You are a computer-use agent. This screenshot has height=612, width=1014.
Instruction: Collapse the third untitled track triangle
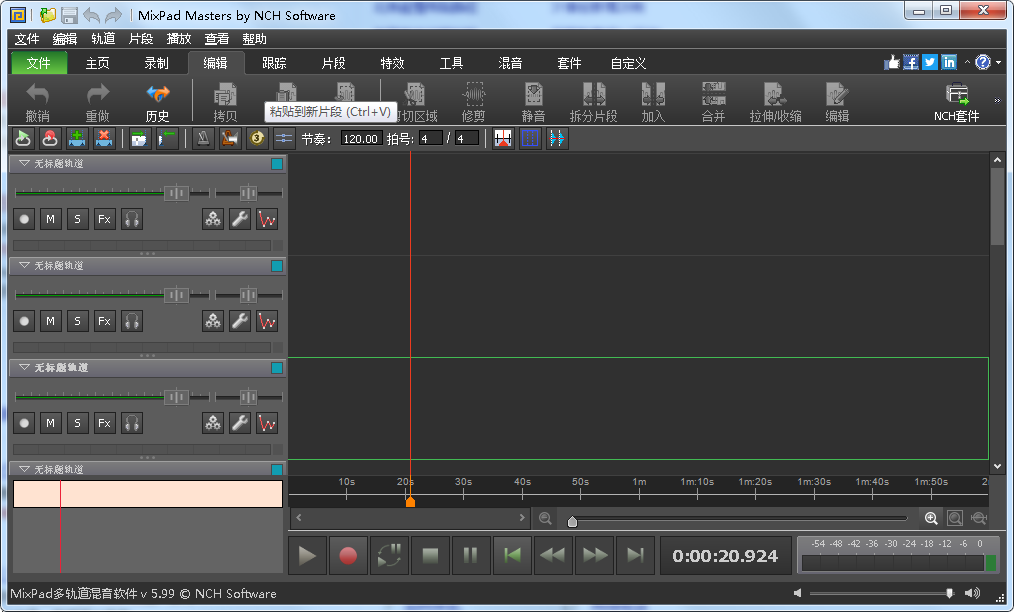23,367
